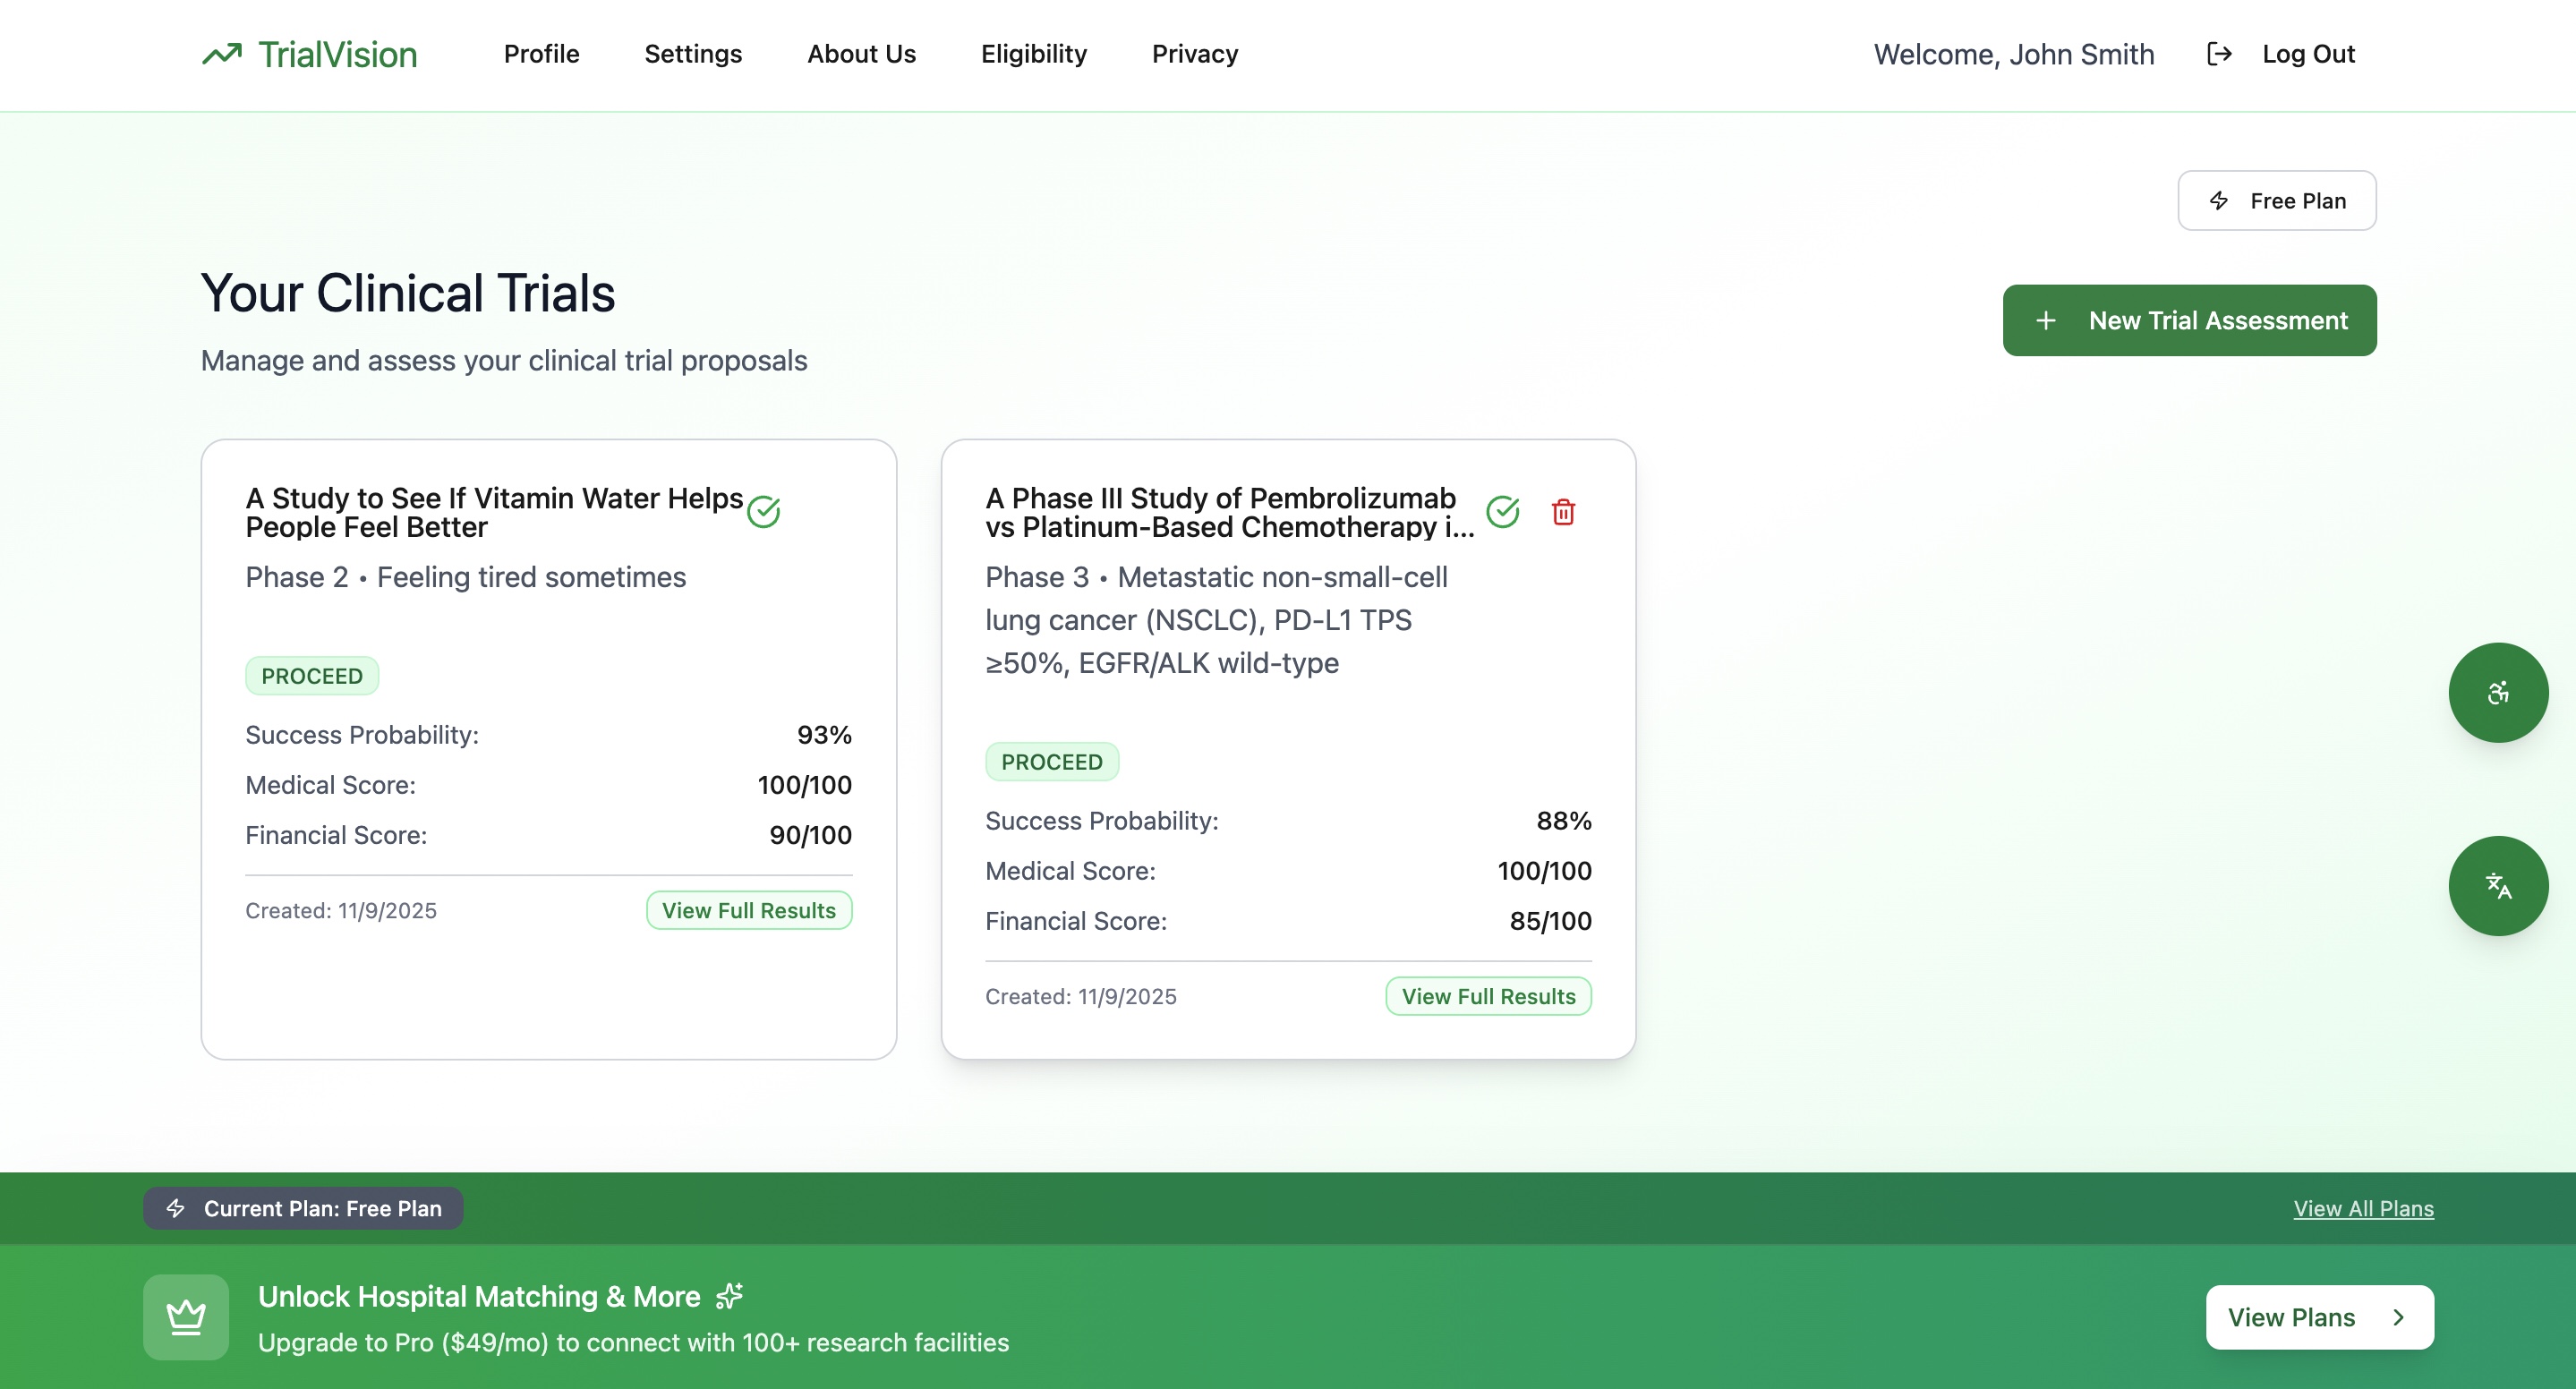Click the View All Plans link
Screen dimensions: 2576x1389
(x=2363, y=1208)
